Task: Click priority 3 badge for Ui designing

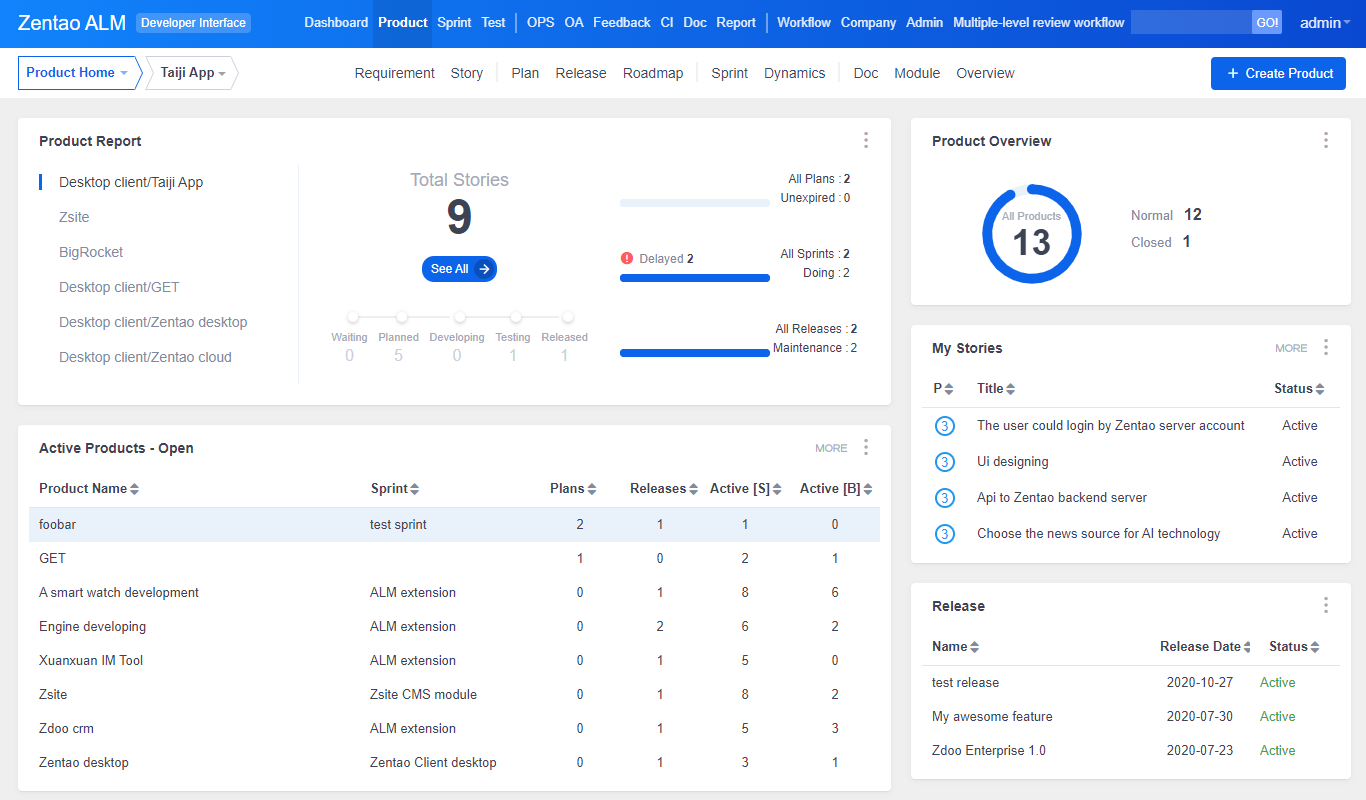Action: coord(944,462)
